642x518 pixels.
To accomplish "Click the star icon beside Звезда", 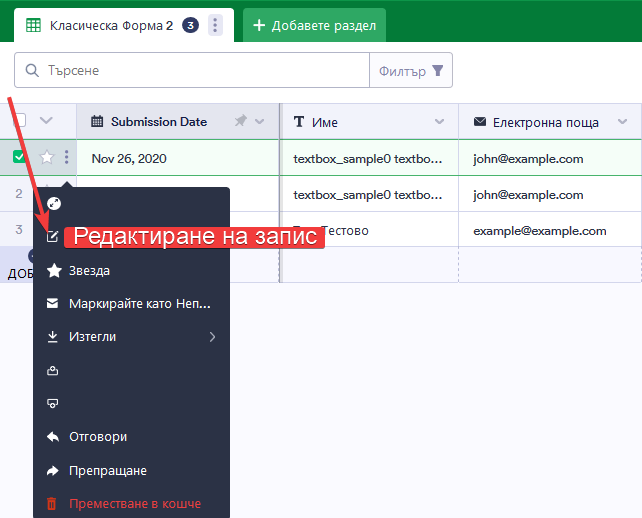I will coord(54,271).
